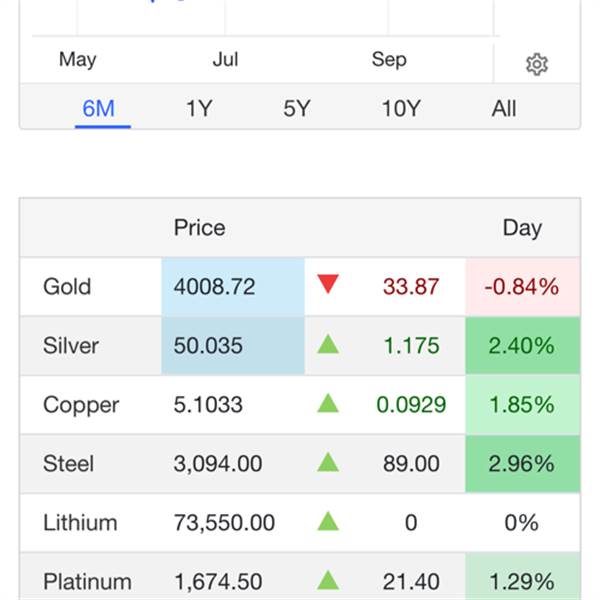The image size is (600, 600).
Task: Select the 6M time range tab
Action: [x=98, y=109]
